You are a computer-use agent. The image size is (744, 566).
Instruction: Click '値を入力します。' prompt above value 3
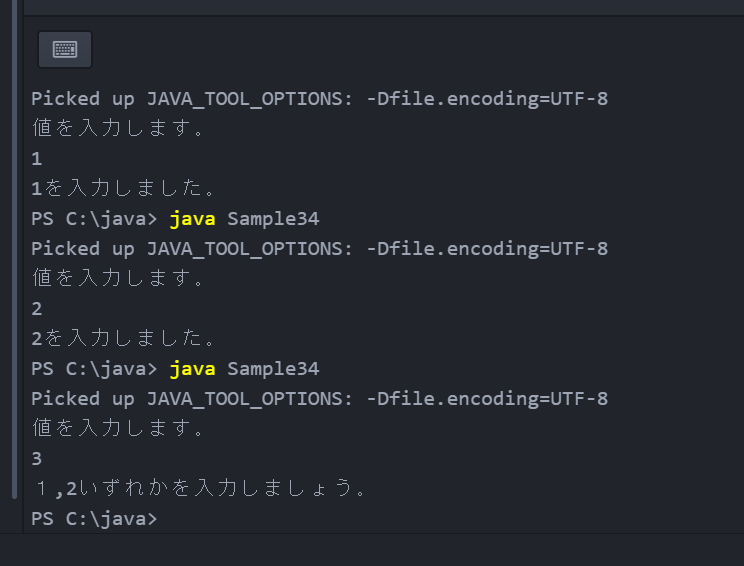tap(118, 428)
